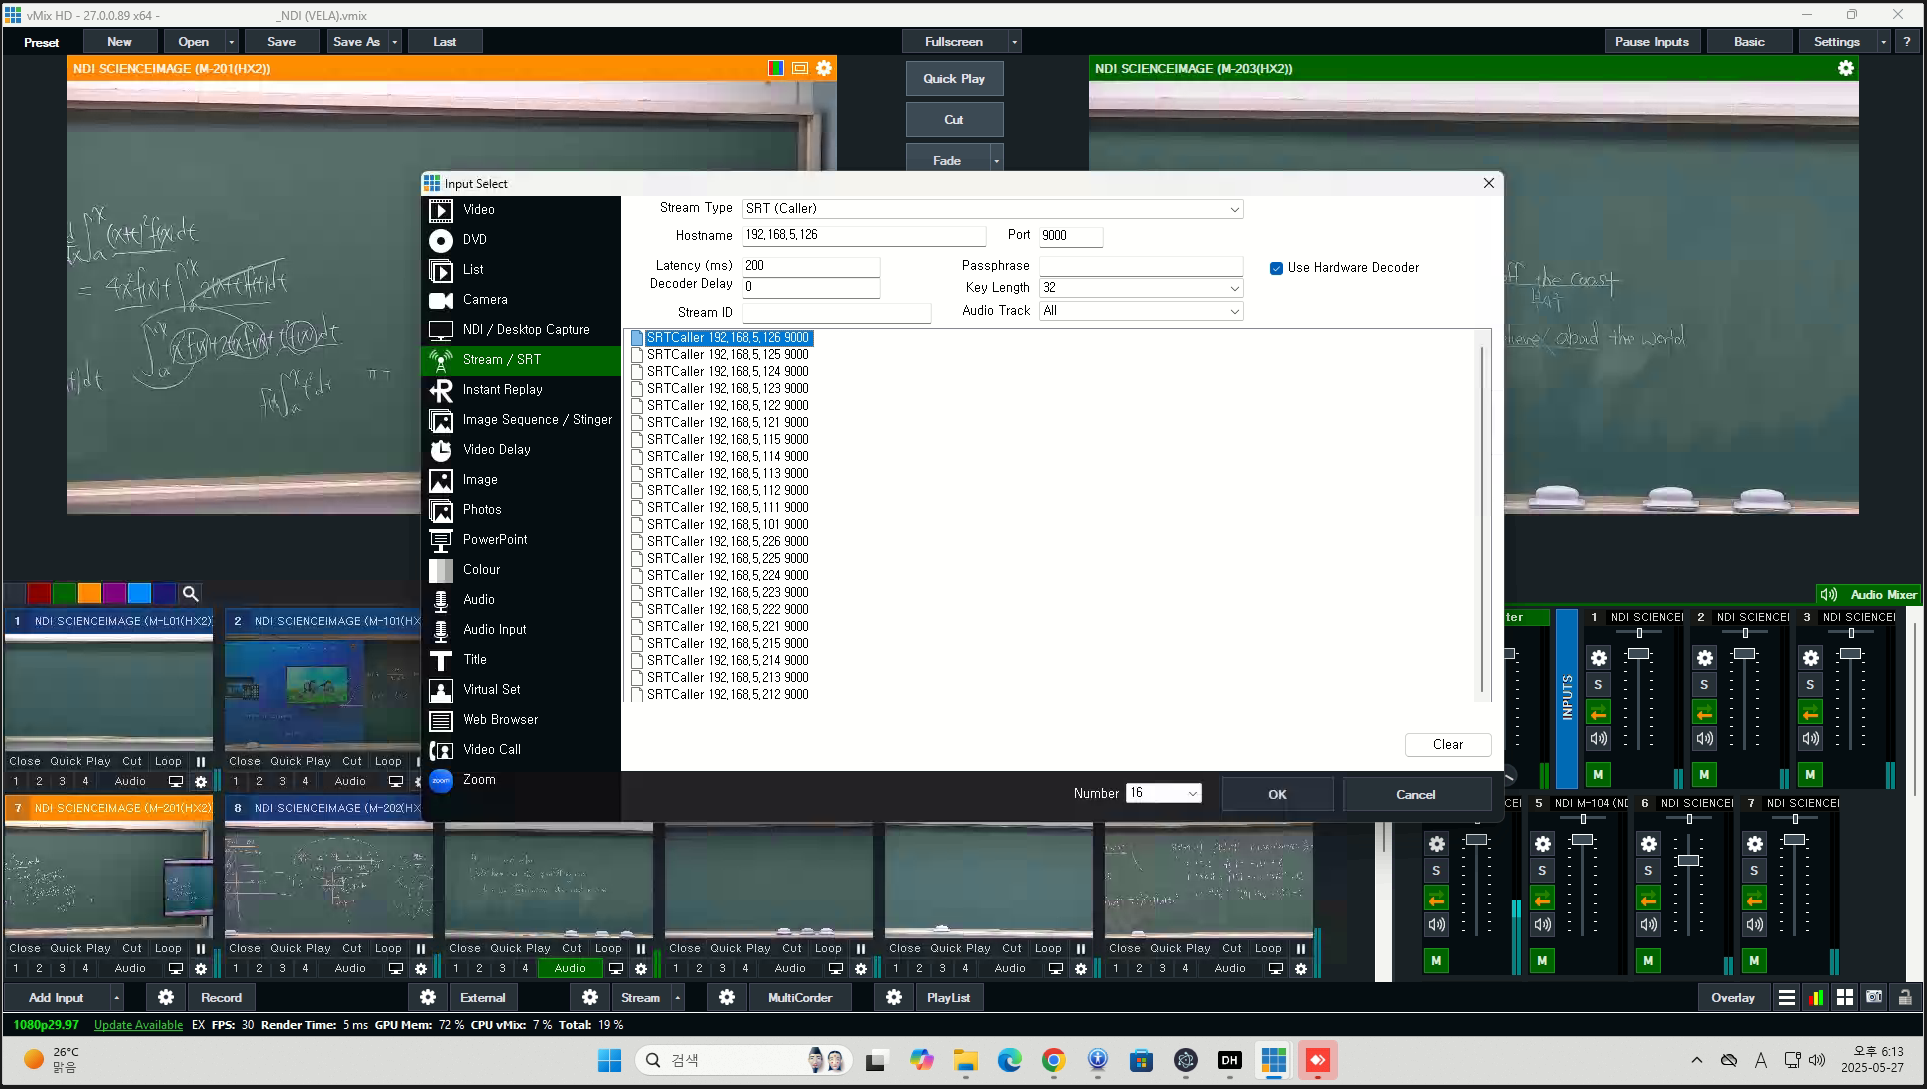Toggle Solo on mixer channel 6
Image resolution: width=1927 pixels, height=1089 pixels.
tap(1648, 871)
